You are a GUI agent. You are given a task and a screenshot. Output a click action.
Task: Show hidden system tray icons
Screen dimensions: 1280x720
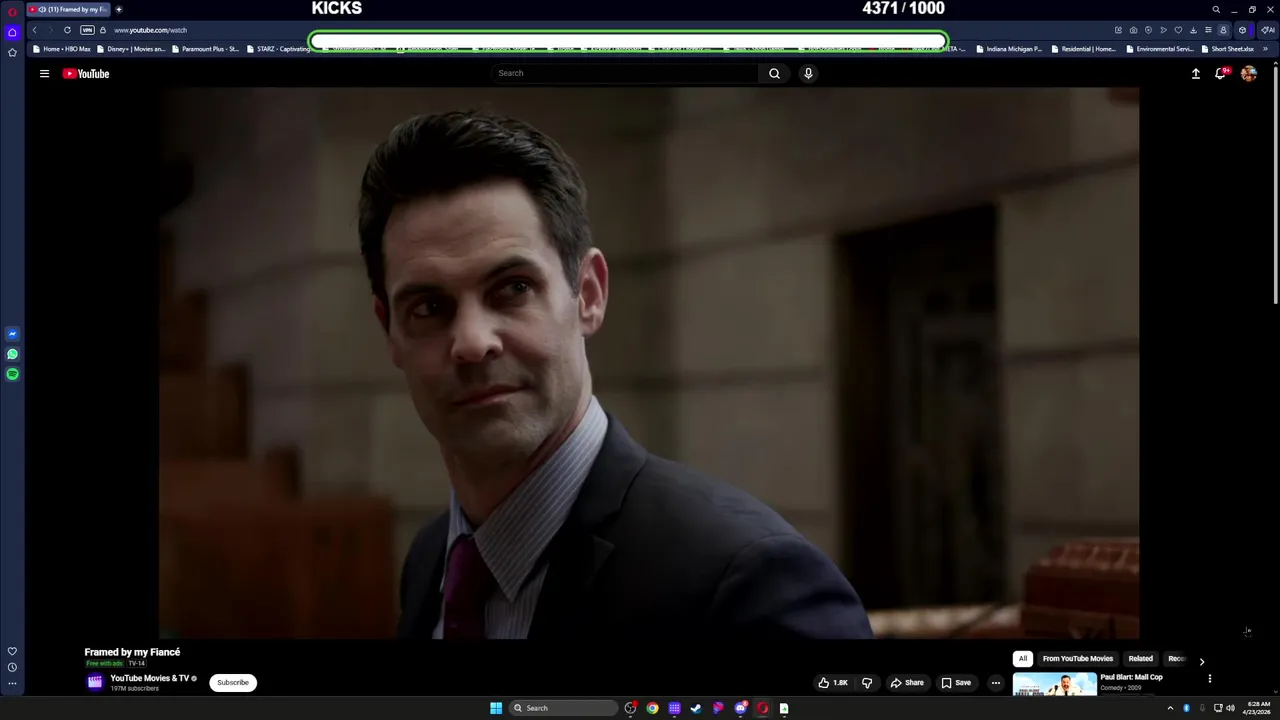click(1170, 708)
